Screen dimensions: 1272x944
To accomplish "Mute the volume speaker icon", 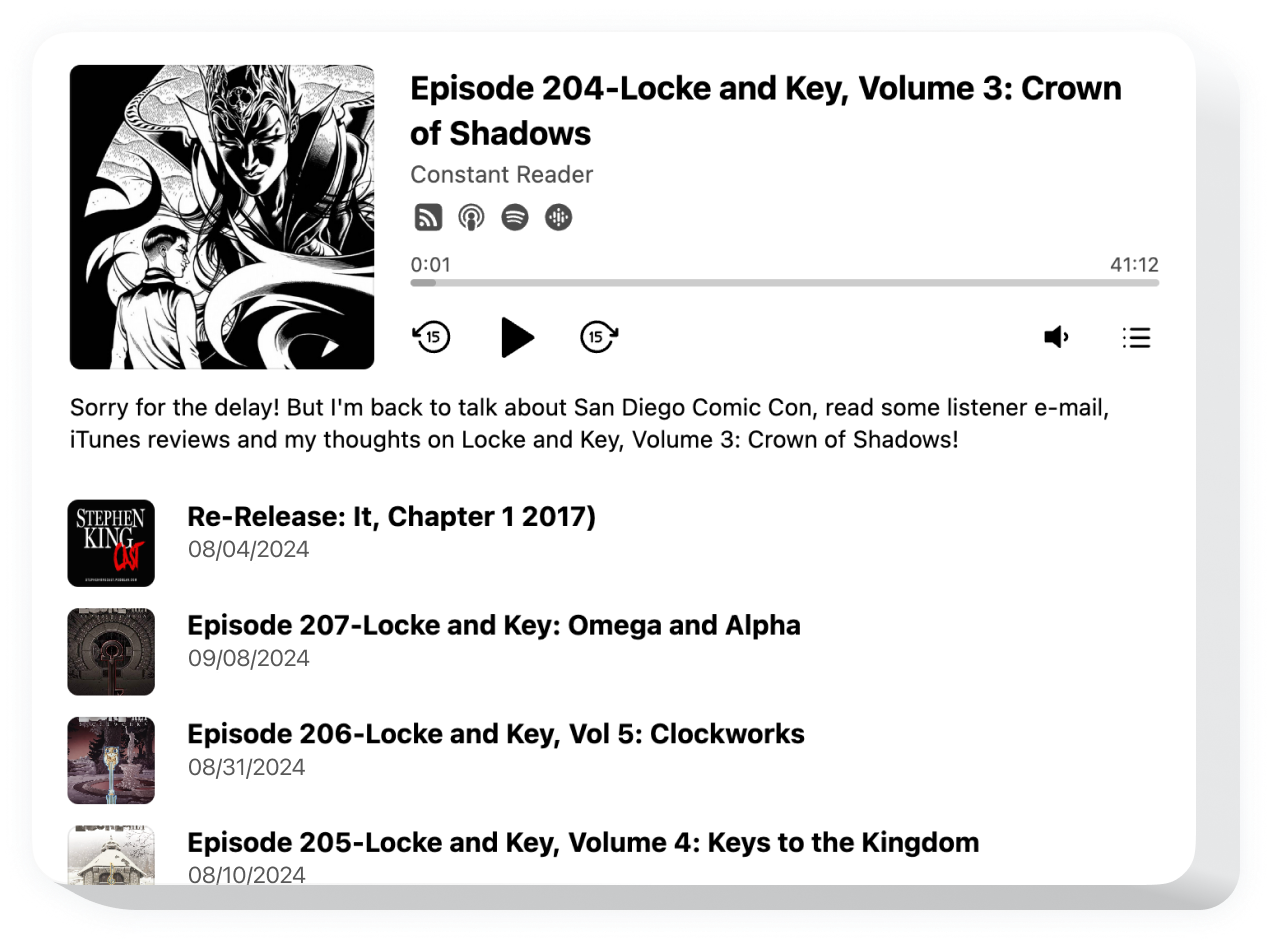I will [1056, 337].
